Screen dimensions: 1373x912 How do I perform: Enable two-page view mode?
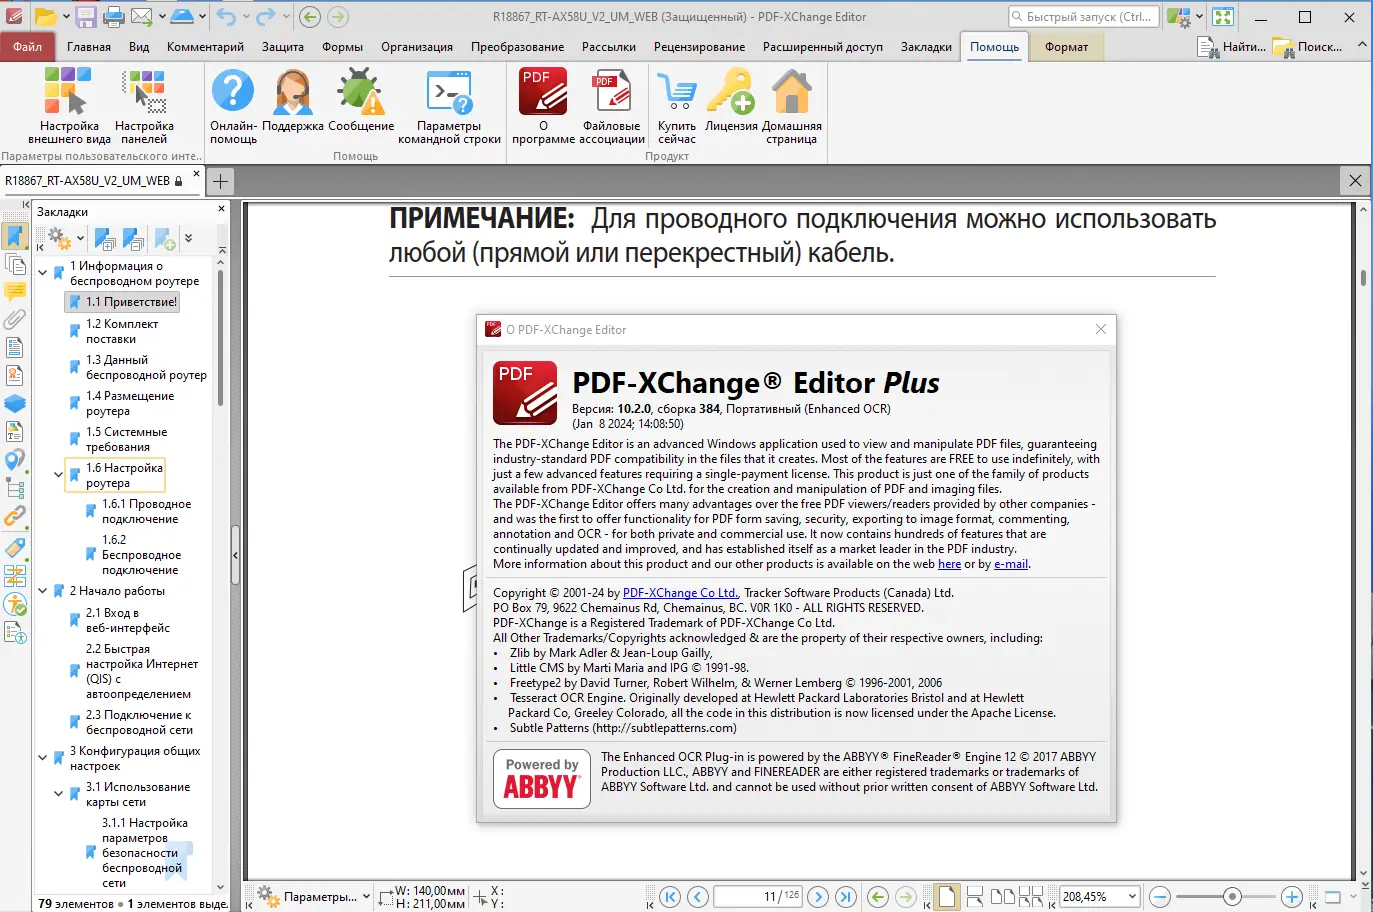coord(1002,896)
